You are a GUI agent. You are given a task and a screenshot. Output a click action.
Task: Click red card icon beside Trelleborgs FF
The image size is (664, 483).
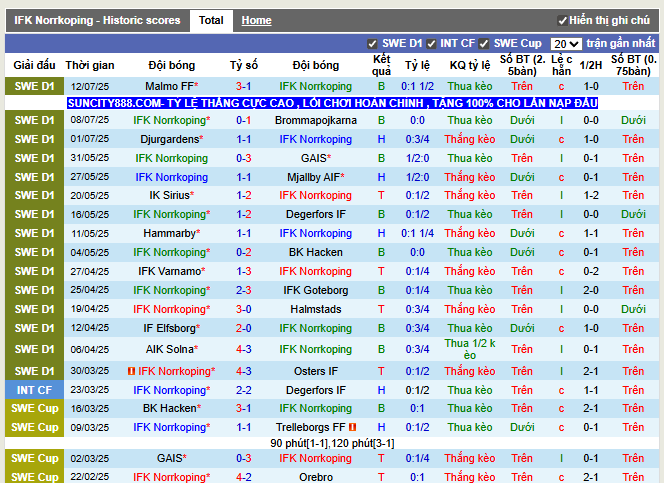352,427
